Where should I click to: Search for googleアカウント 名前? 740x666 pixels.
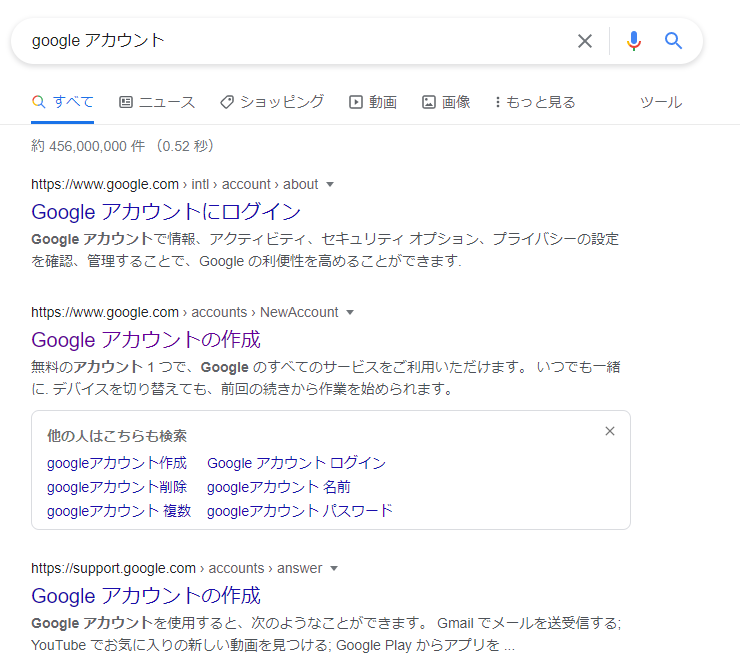[x=278, y=487]
